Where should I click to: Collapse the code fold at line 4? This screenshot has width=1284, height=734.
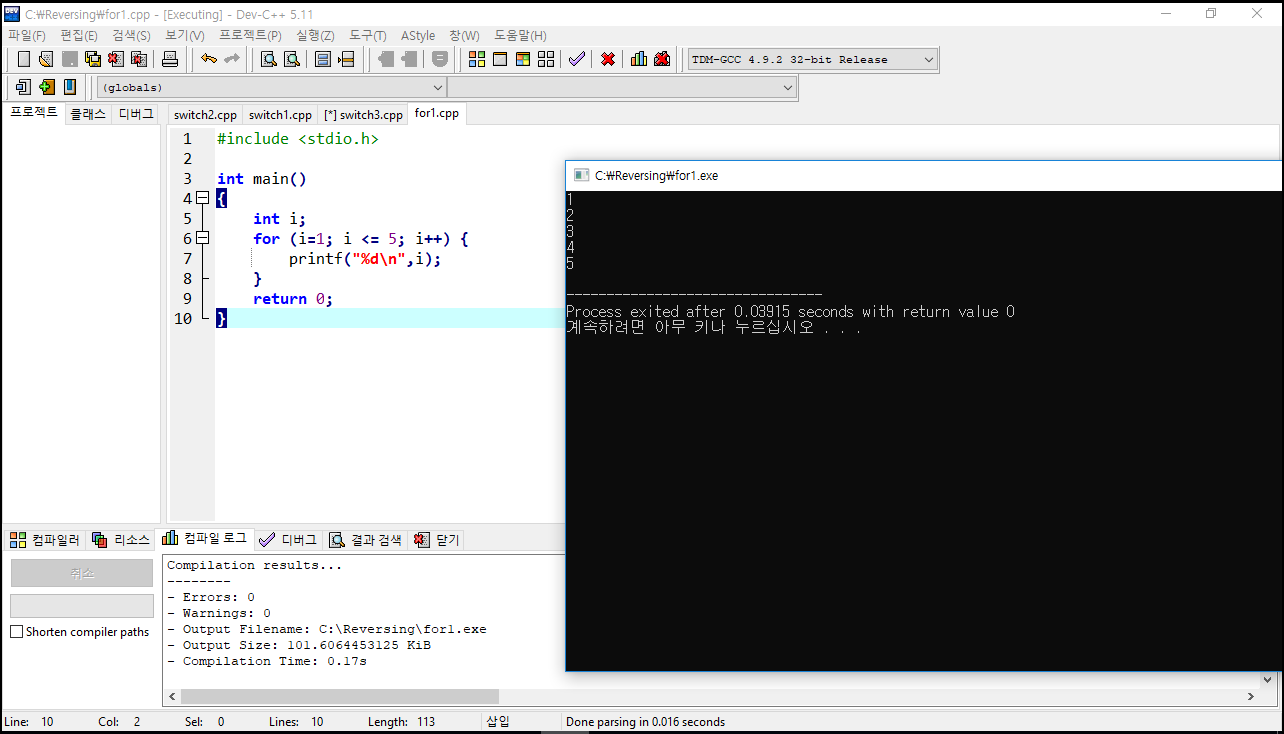point(203,198)
